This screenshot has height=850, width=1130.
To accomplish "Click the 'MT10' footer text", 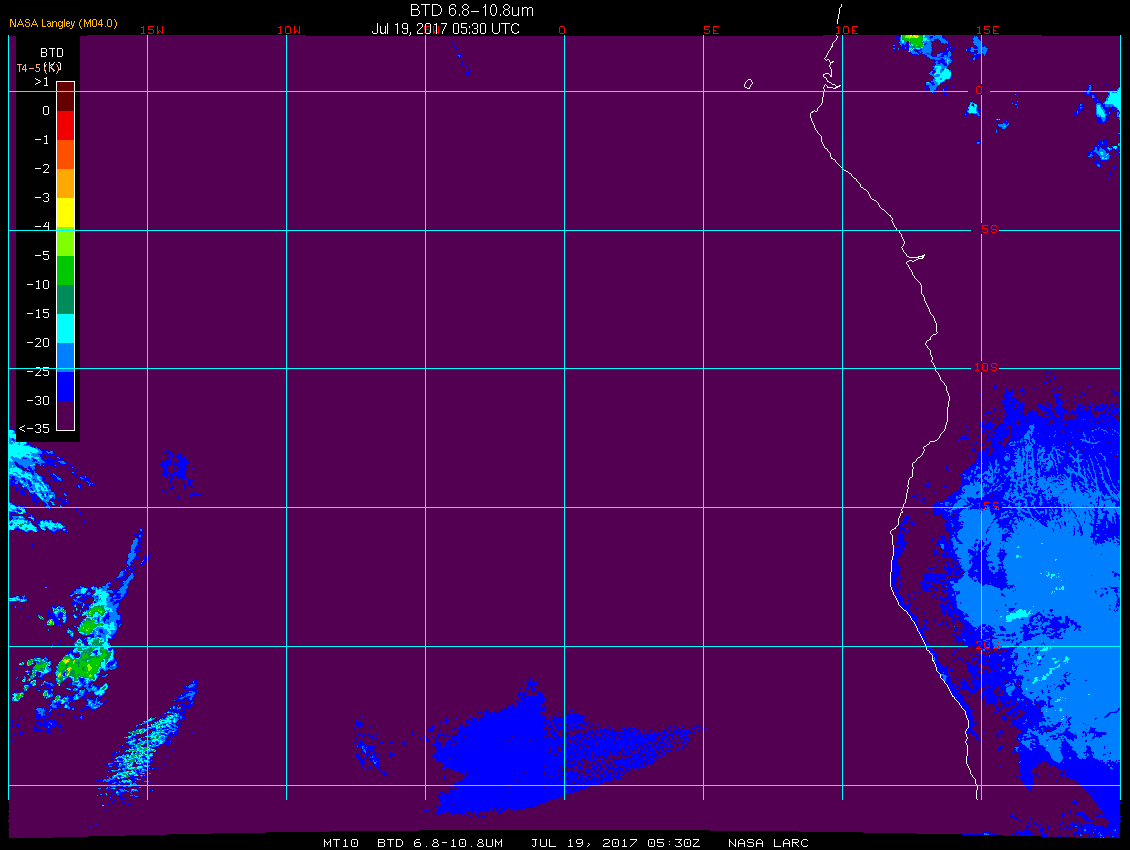I will (341, 843).
